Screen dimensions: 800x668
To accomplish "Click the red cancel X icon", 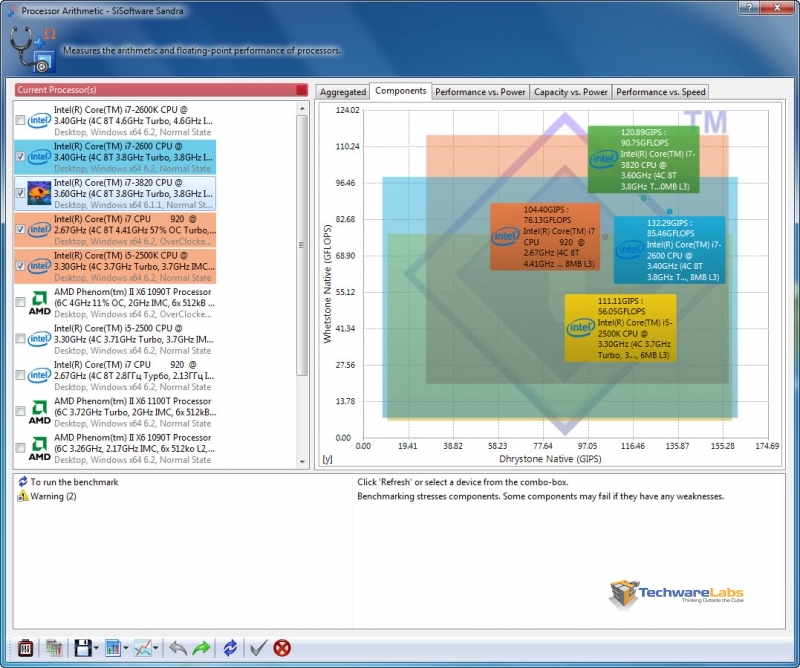I will (x=282, y=648).
